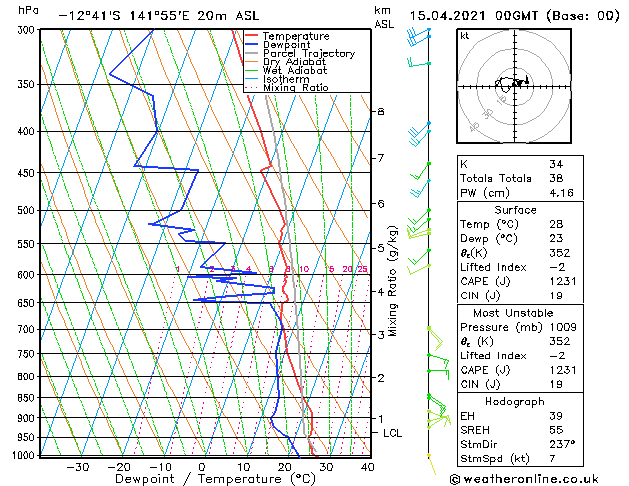Viewport: 629px width, 486px height.
Task: Click the Surface Dewp value 23
Action: (556, 239)
